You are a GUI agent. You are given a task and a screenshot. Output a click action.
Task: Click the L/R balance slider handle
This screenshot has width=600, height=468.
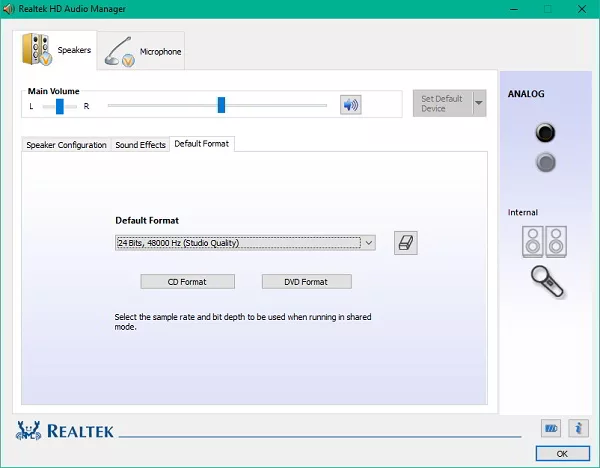60,105
